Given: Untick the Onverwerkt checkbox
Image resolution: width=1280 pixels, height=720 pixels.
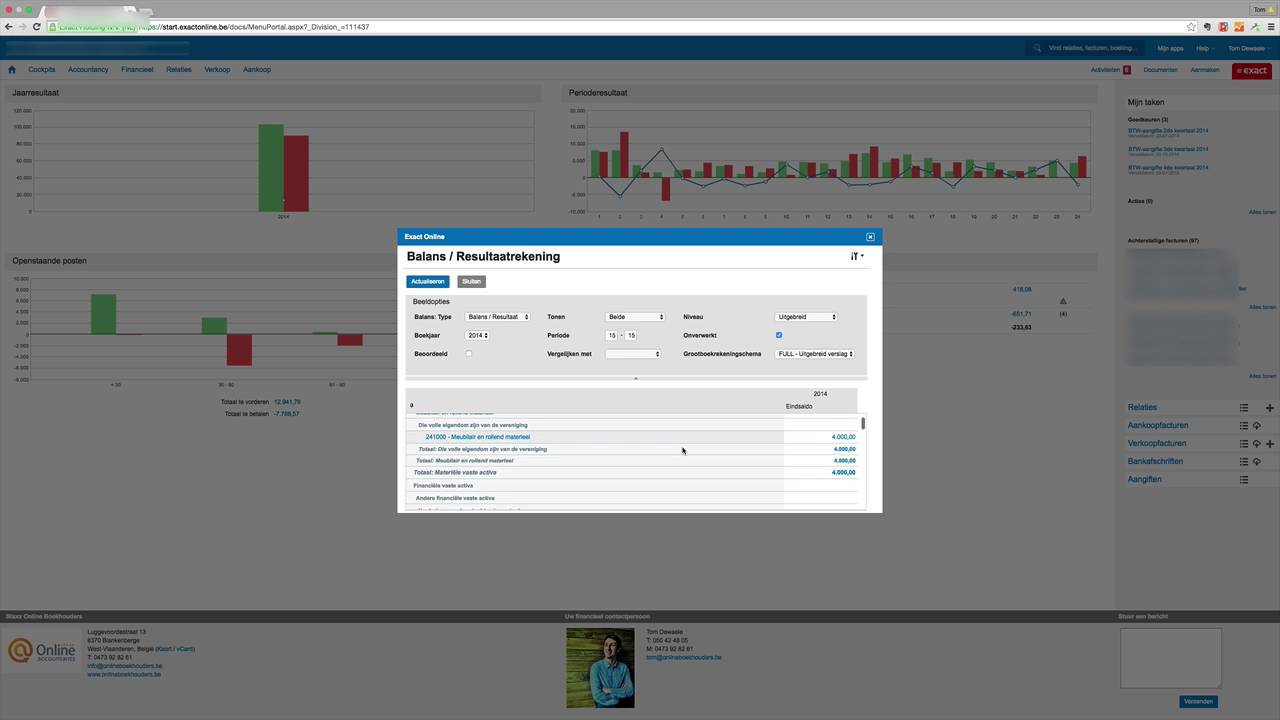Looking at the screenshot, I should (x=779, y=335).
